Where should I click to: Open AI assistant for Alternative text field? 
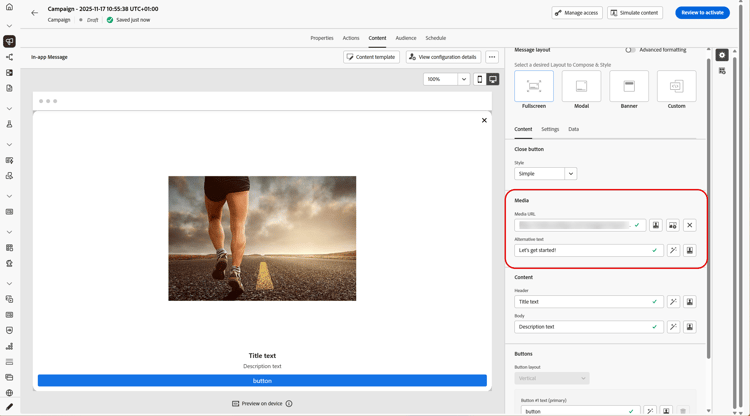(x=673, y=251)
